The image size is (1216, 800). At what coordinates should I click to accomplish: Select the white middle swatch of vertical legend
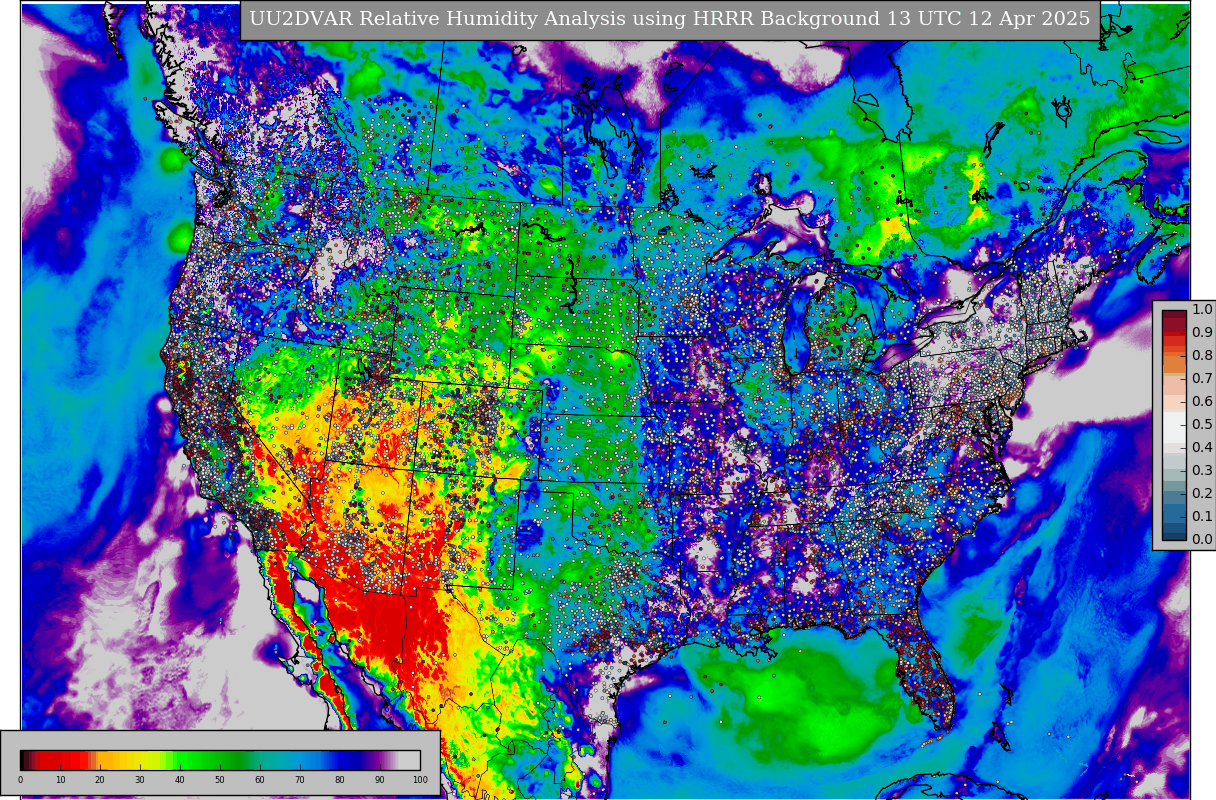pyautogui.click(x=1174, y=425)
